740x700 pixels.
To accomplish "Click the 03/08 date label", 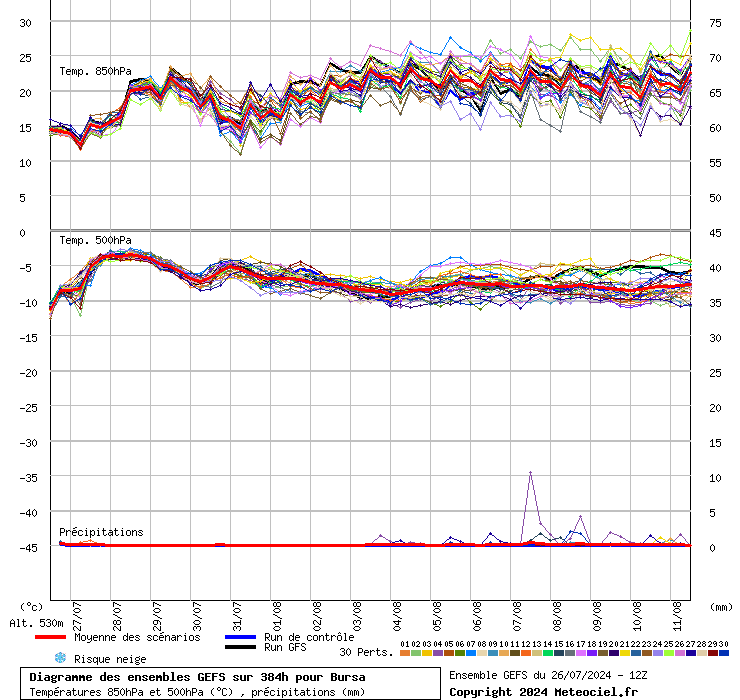I will 357,616.
